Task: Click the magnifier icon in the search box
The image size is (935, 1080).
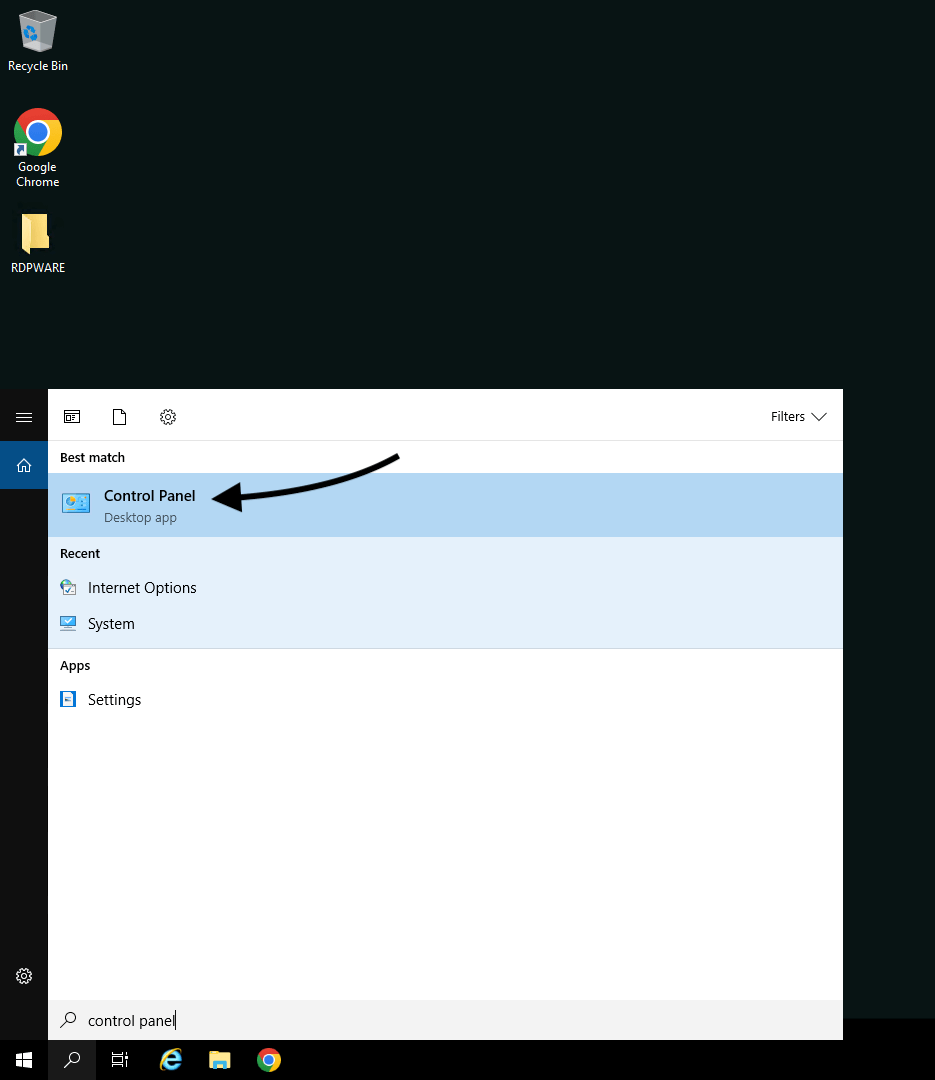Action: pyautogui.click(x=68, y=1020)
